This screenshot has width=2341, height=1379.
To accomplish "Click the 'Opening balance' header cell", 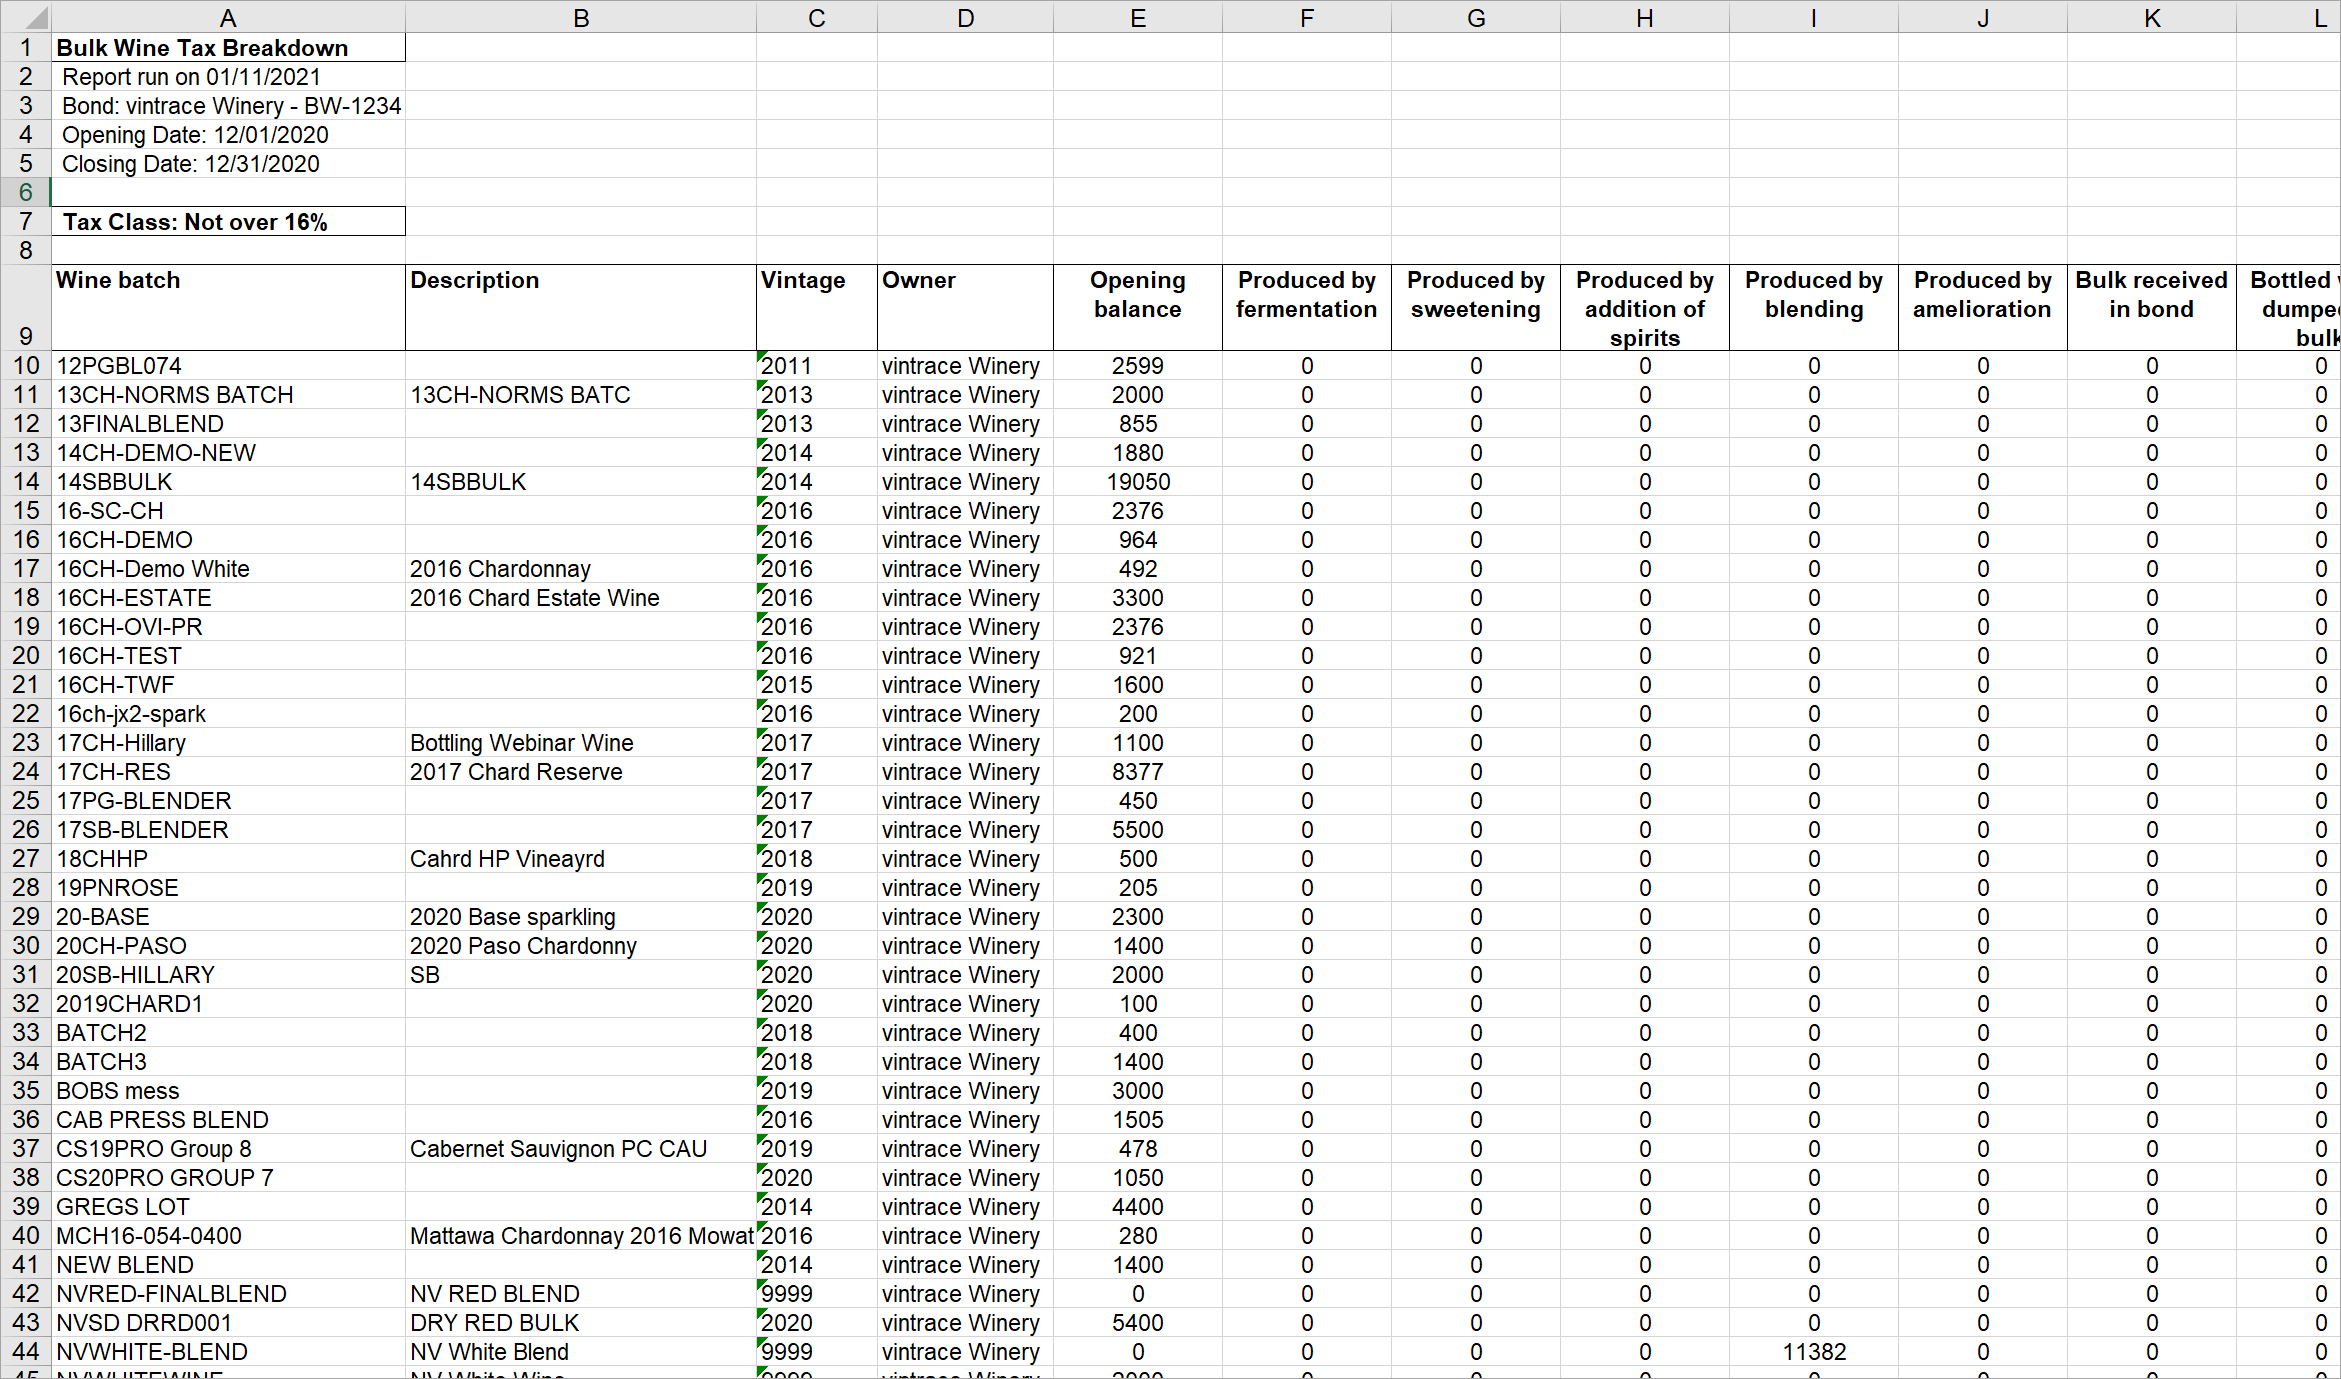I will (x=1138, y=308).
